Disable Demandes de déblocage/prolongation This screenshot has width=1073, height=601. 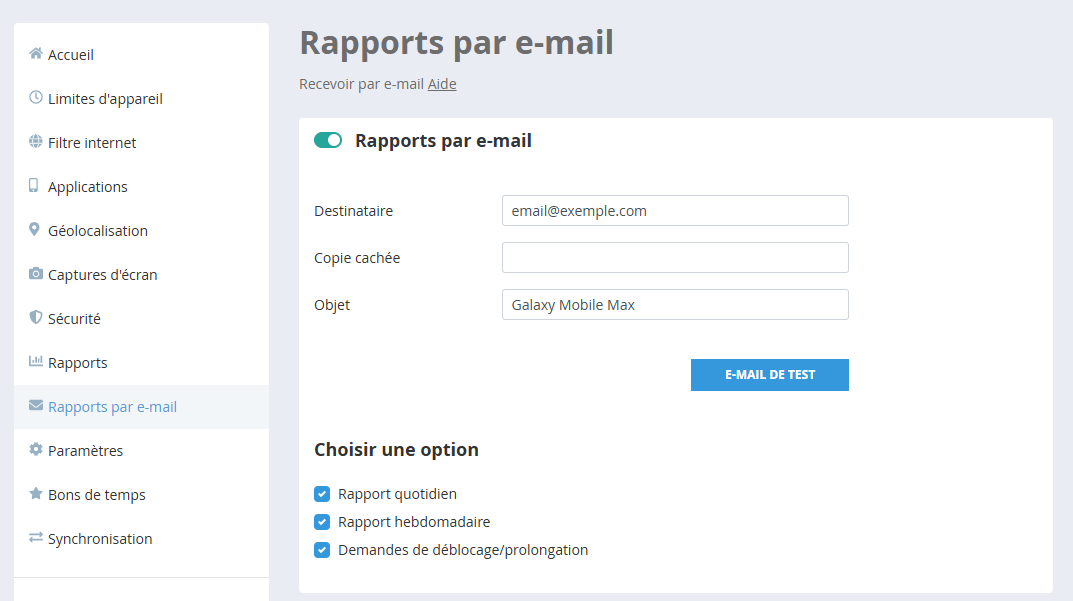click(x=322, y=549)
